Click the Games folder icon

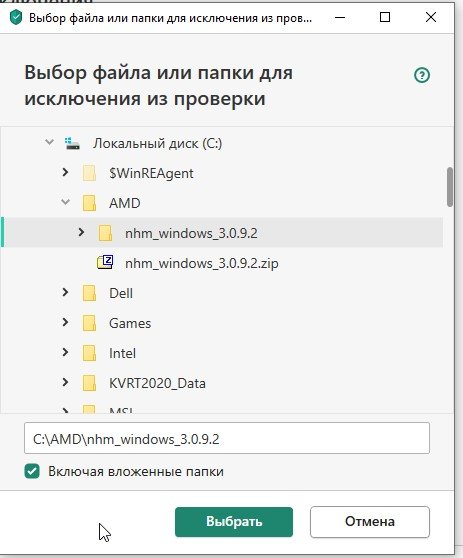click(89, 323)
